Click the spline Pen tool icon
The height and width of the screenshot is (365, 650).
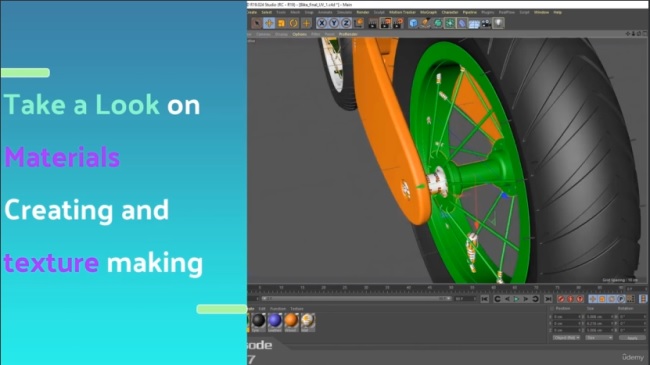click(425, 23)
